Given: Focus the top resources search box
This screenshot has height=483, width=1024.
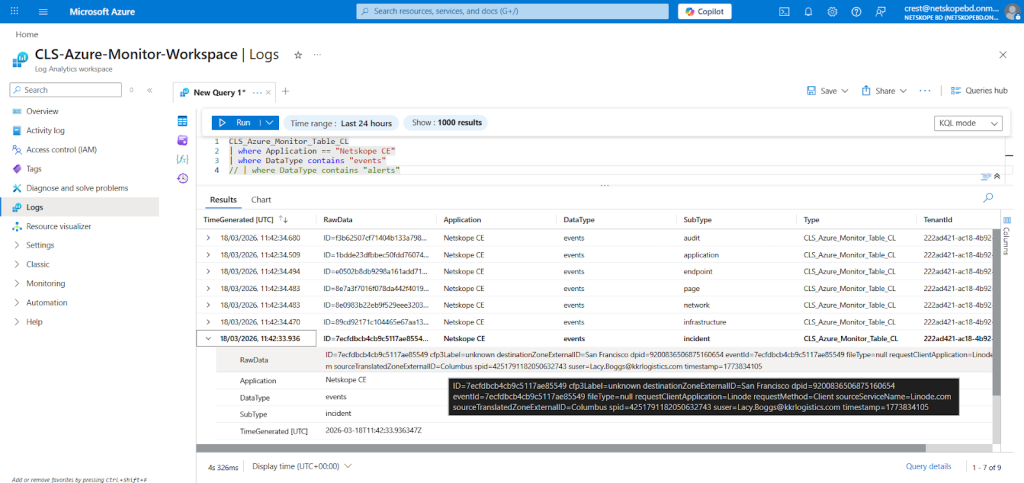Looking at the screenshot, I should click(513, 11).
